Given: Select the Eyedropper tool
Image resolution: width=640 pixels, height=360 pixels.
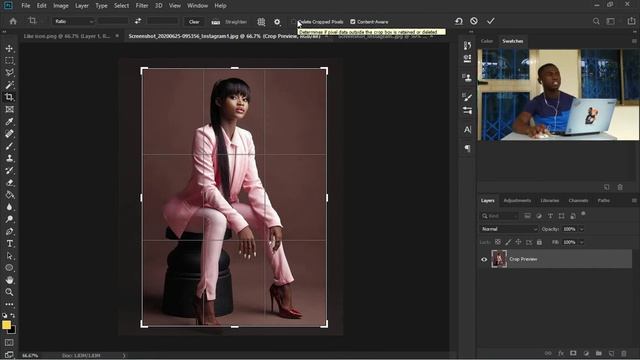Looking at the screenshot, I should (x=9, y=122).
